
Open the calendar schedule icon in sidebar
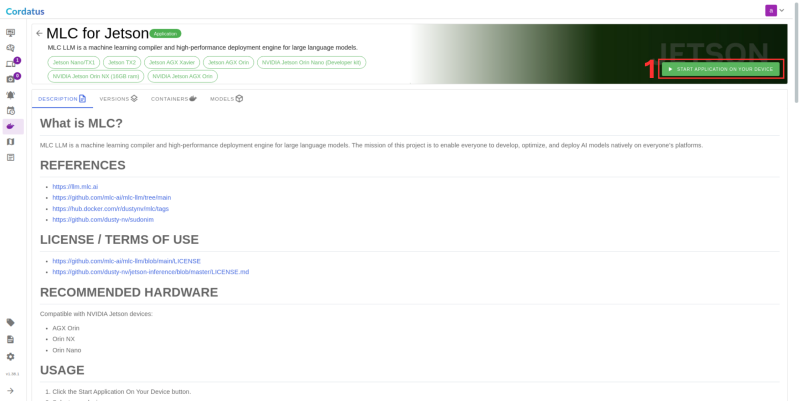(x=11, y=111)
